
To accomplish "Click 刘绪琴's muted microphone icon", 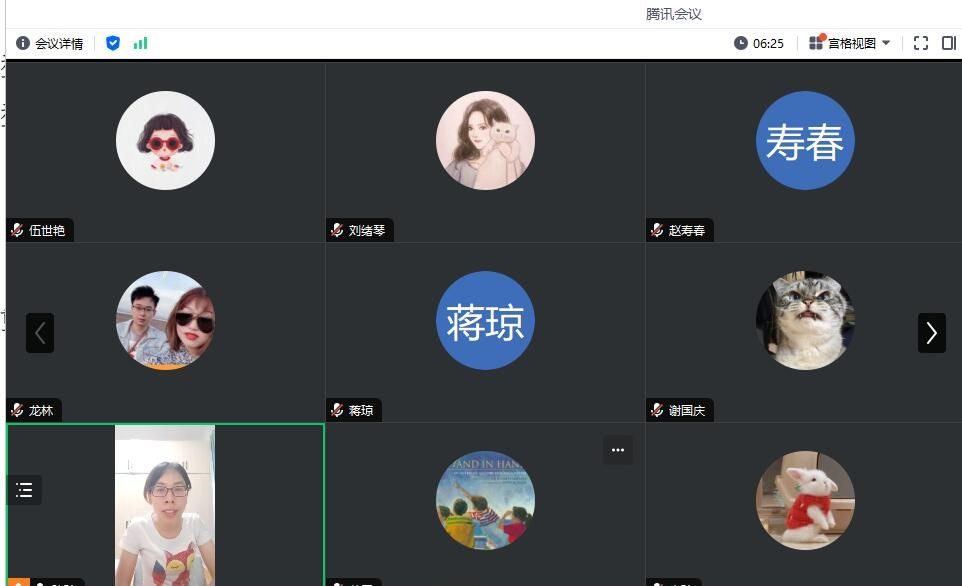I will 337,230.
